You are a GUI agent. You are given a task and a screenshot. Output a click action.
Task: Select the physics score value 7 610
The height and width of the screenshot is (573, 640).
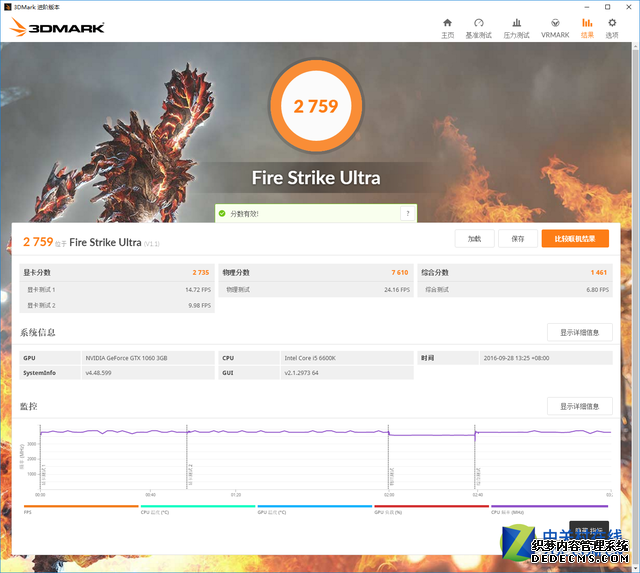click(x=400, y=273)
